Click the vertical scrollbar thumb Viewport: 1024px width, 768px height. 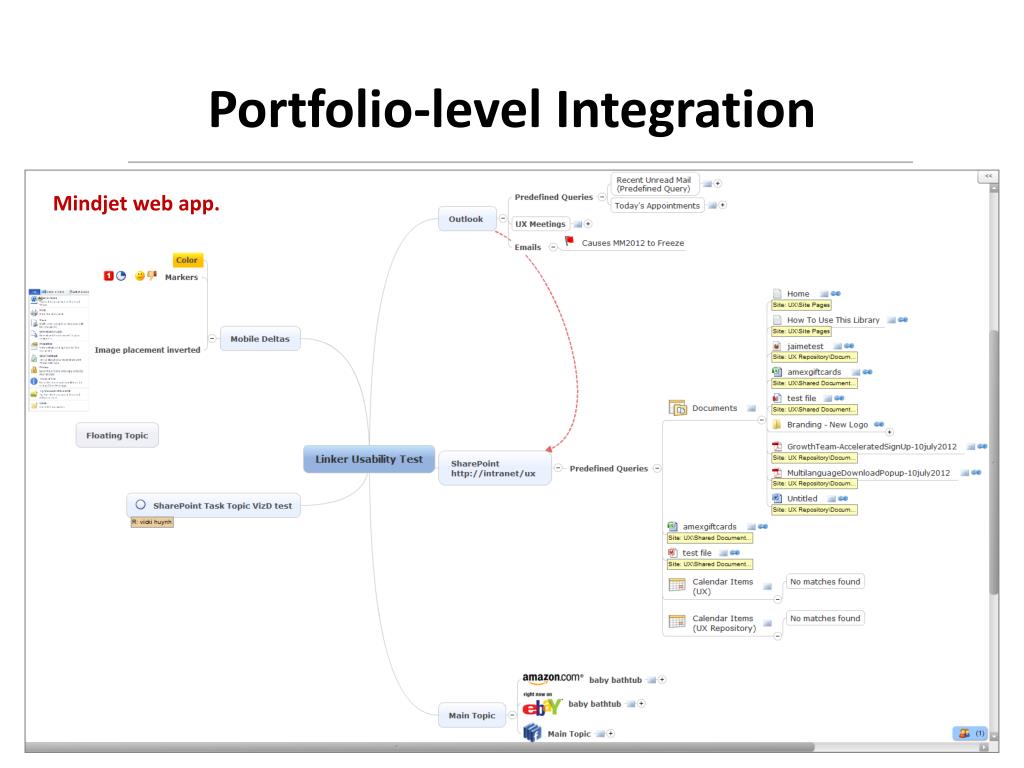(x=994, y=461)
